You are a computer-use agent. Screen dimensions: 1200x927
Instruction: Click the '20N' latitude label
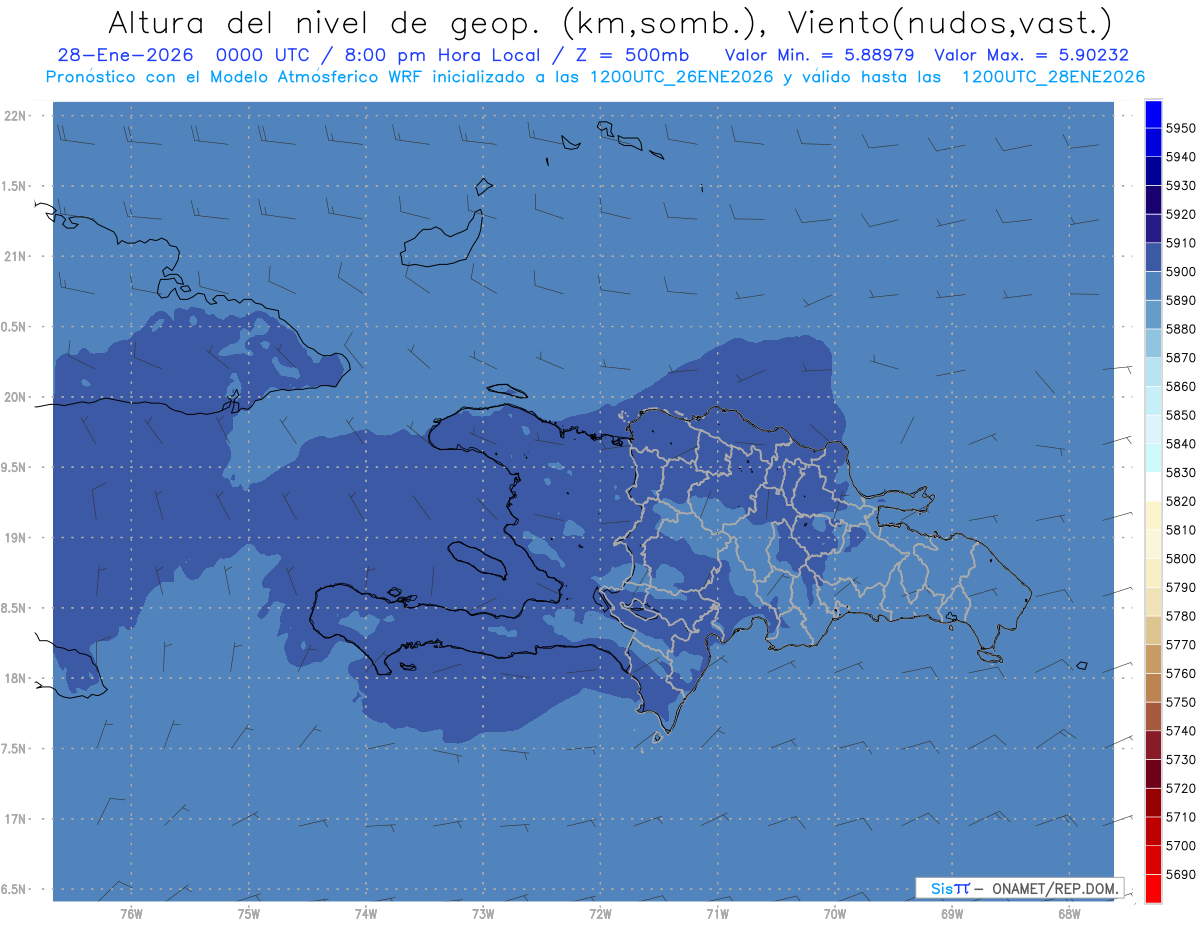click(15, 397)
